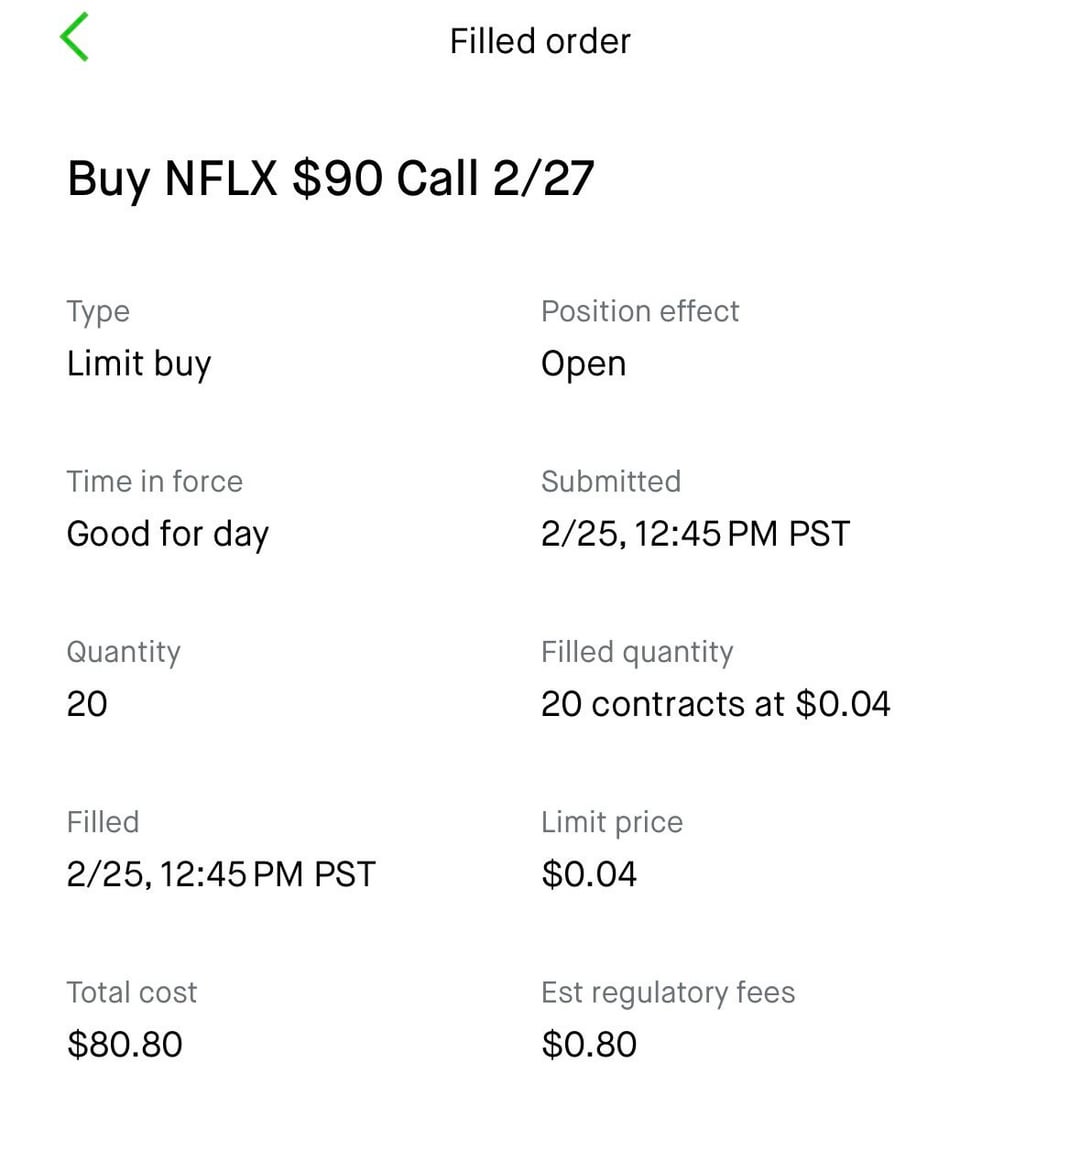The width and height of the screenshot is (1080, 1160).
Task: Click the Filled order page title
Action: [x=540, y=41]
